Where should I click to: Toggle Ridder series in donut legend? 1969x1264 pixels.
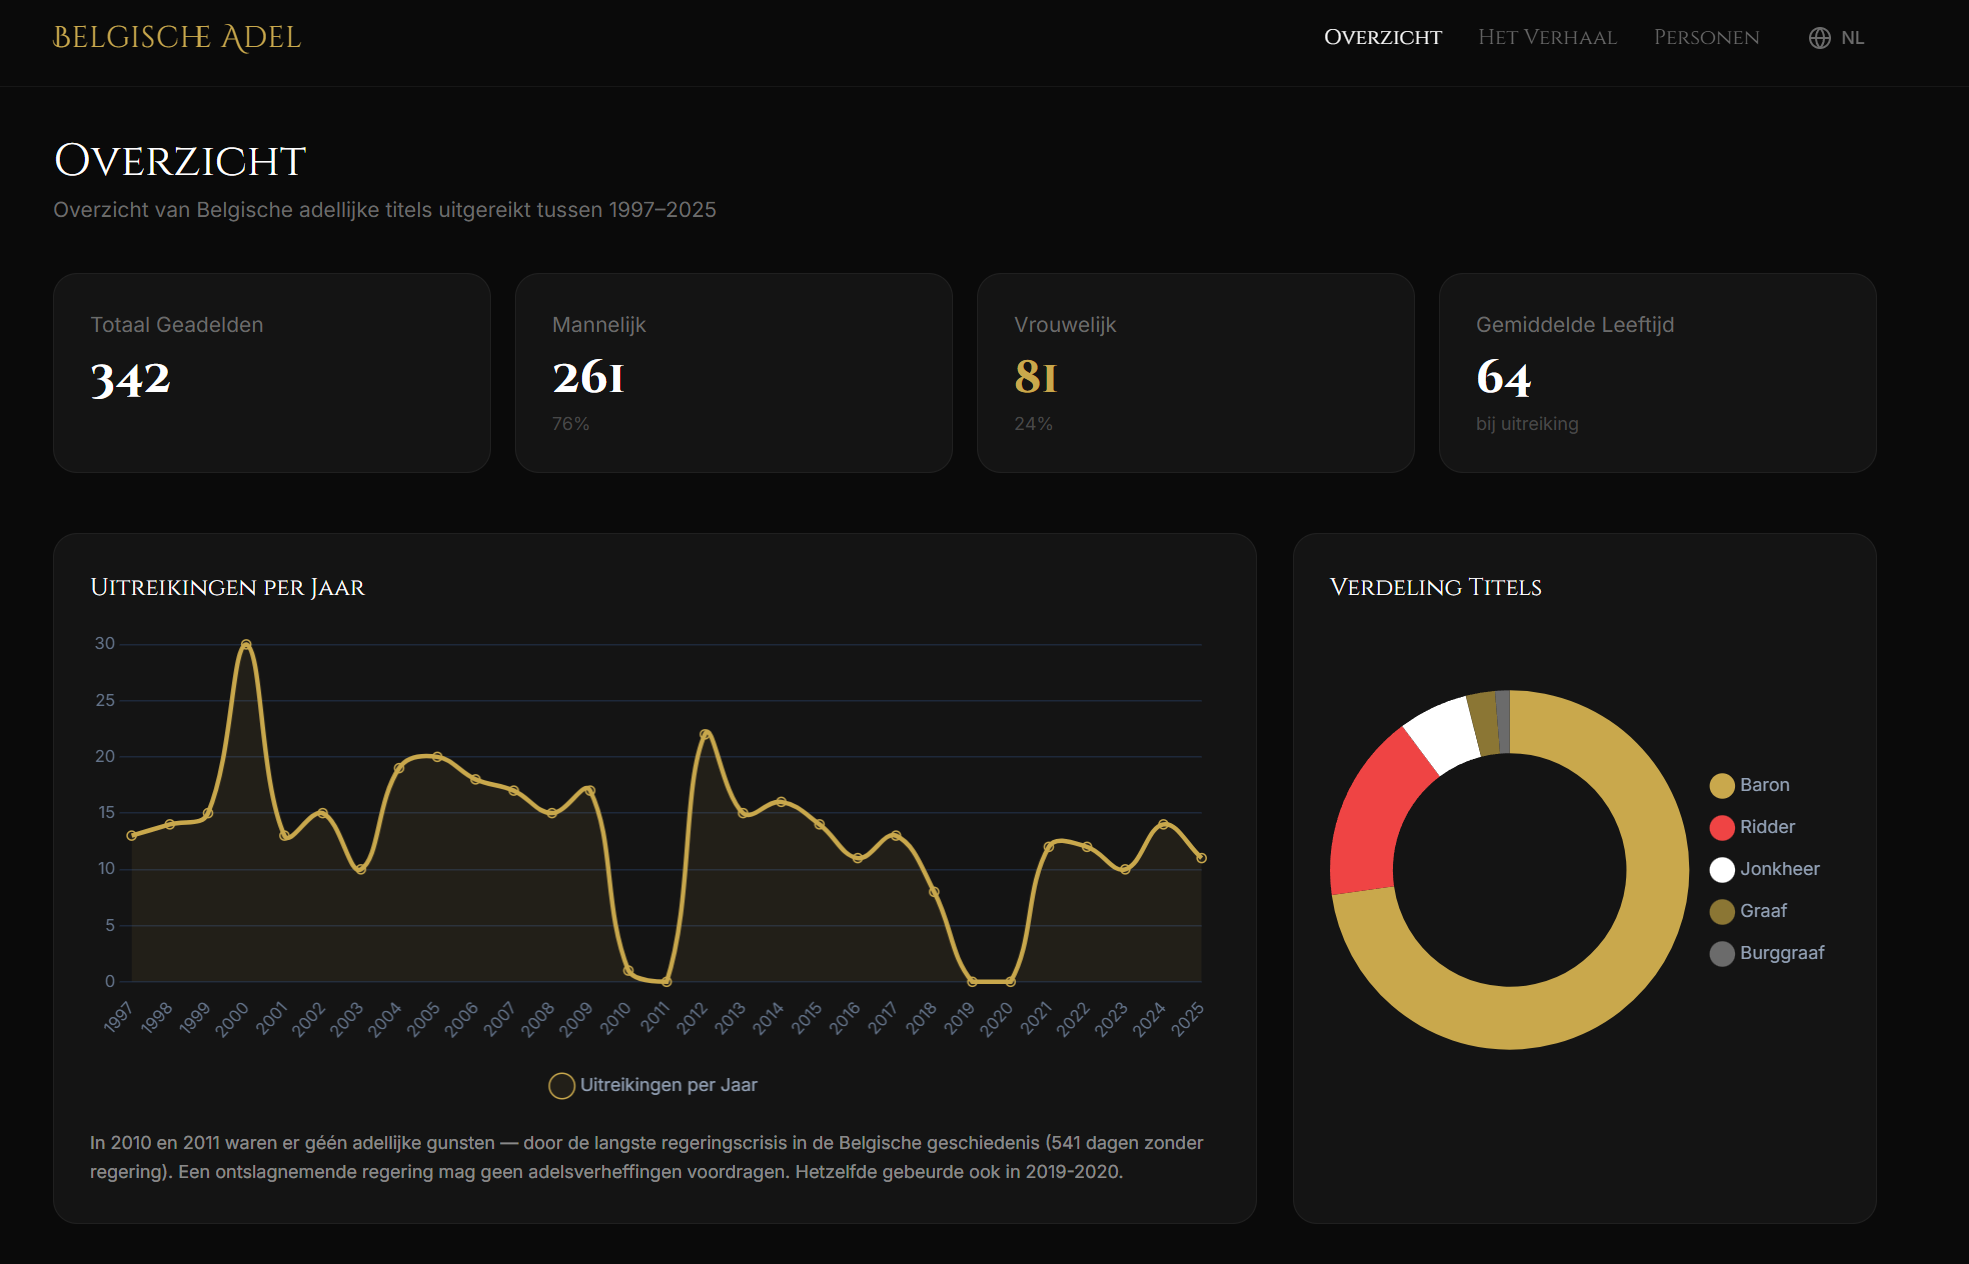[x=1721, y=828]
